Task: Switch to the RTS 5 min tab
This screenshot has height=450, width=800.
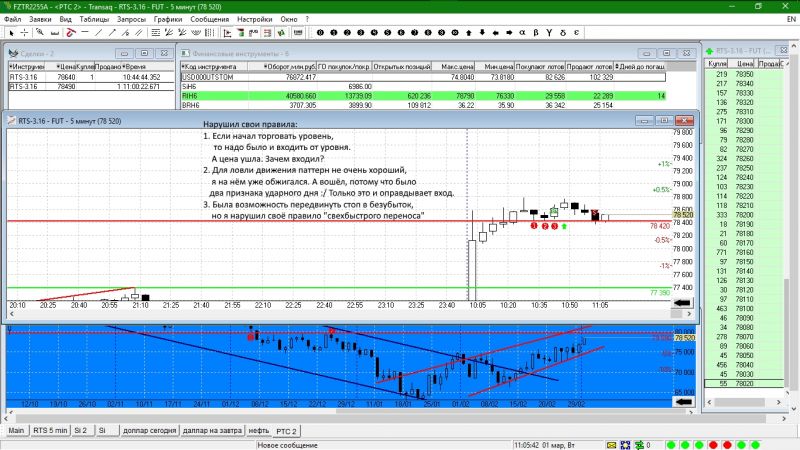Action: [x=50, y=431]
